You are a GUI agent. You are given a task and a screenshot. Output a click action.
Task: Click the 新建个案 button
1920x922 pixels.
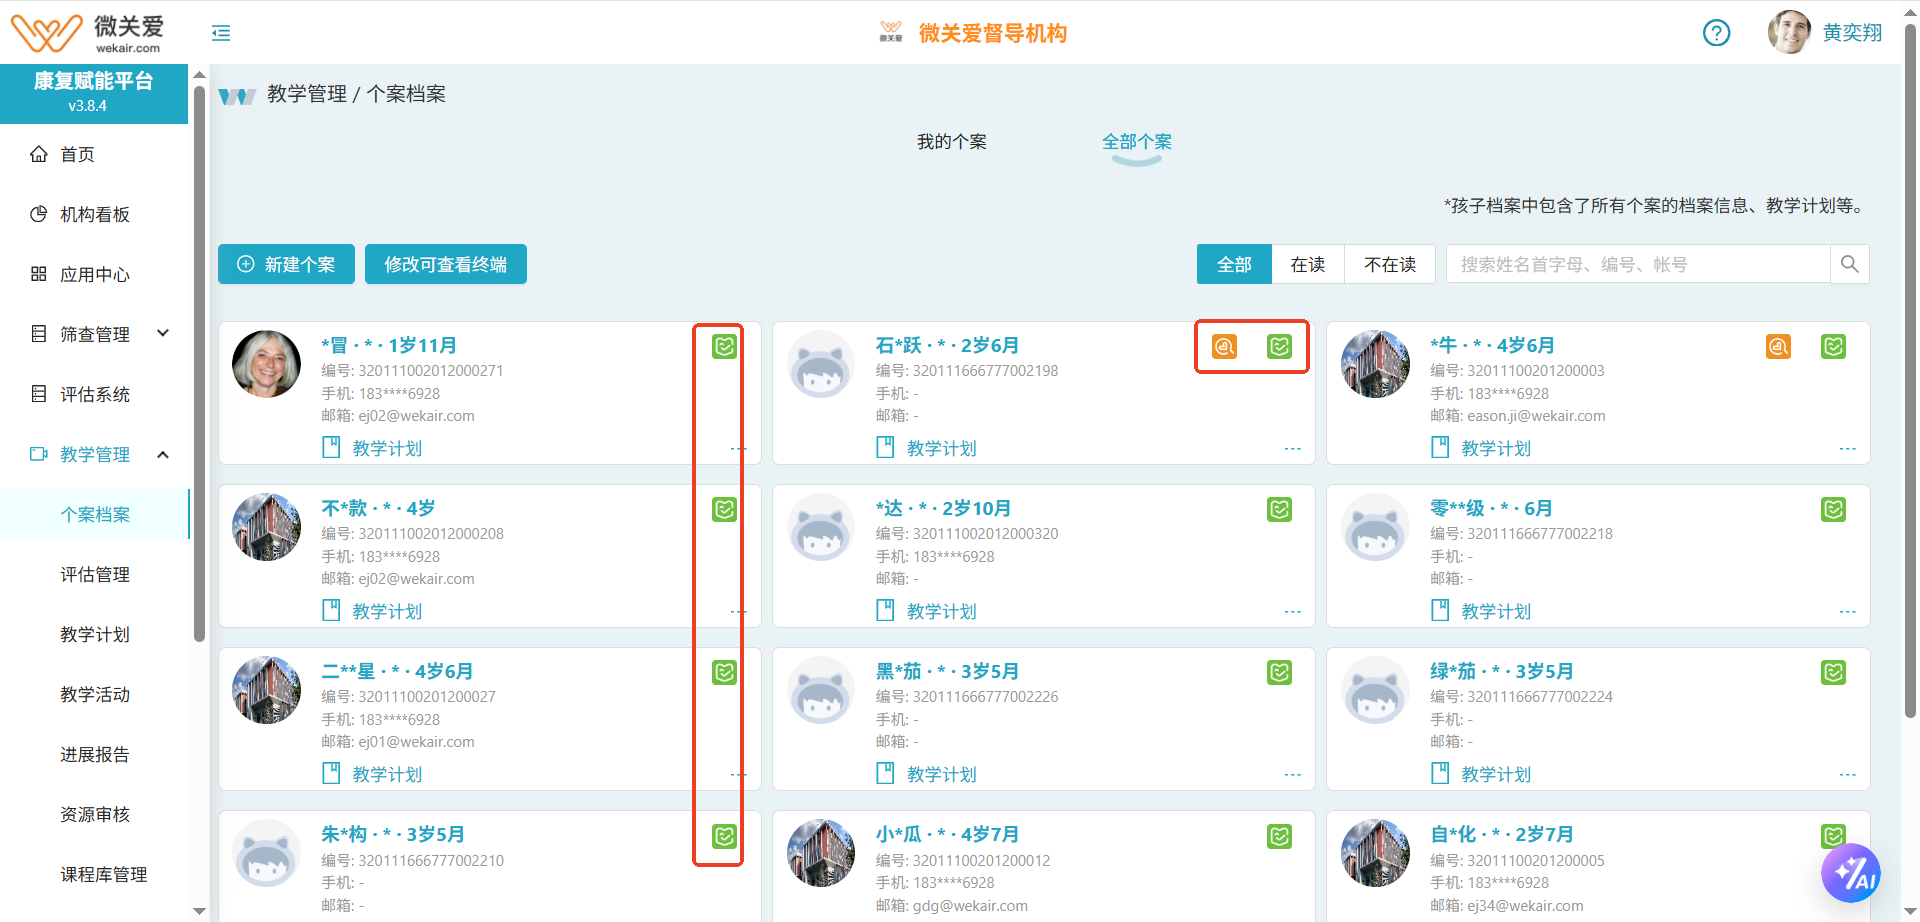point(286,264)
